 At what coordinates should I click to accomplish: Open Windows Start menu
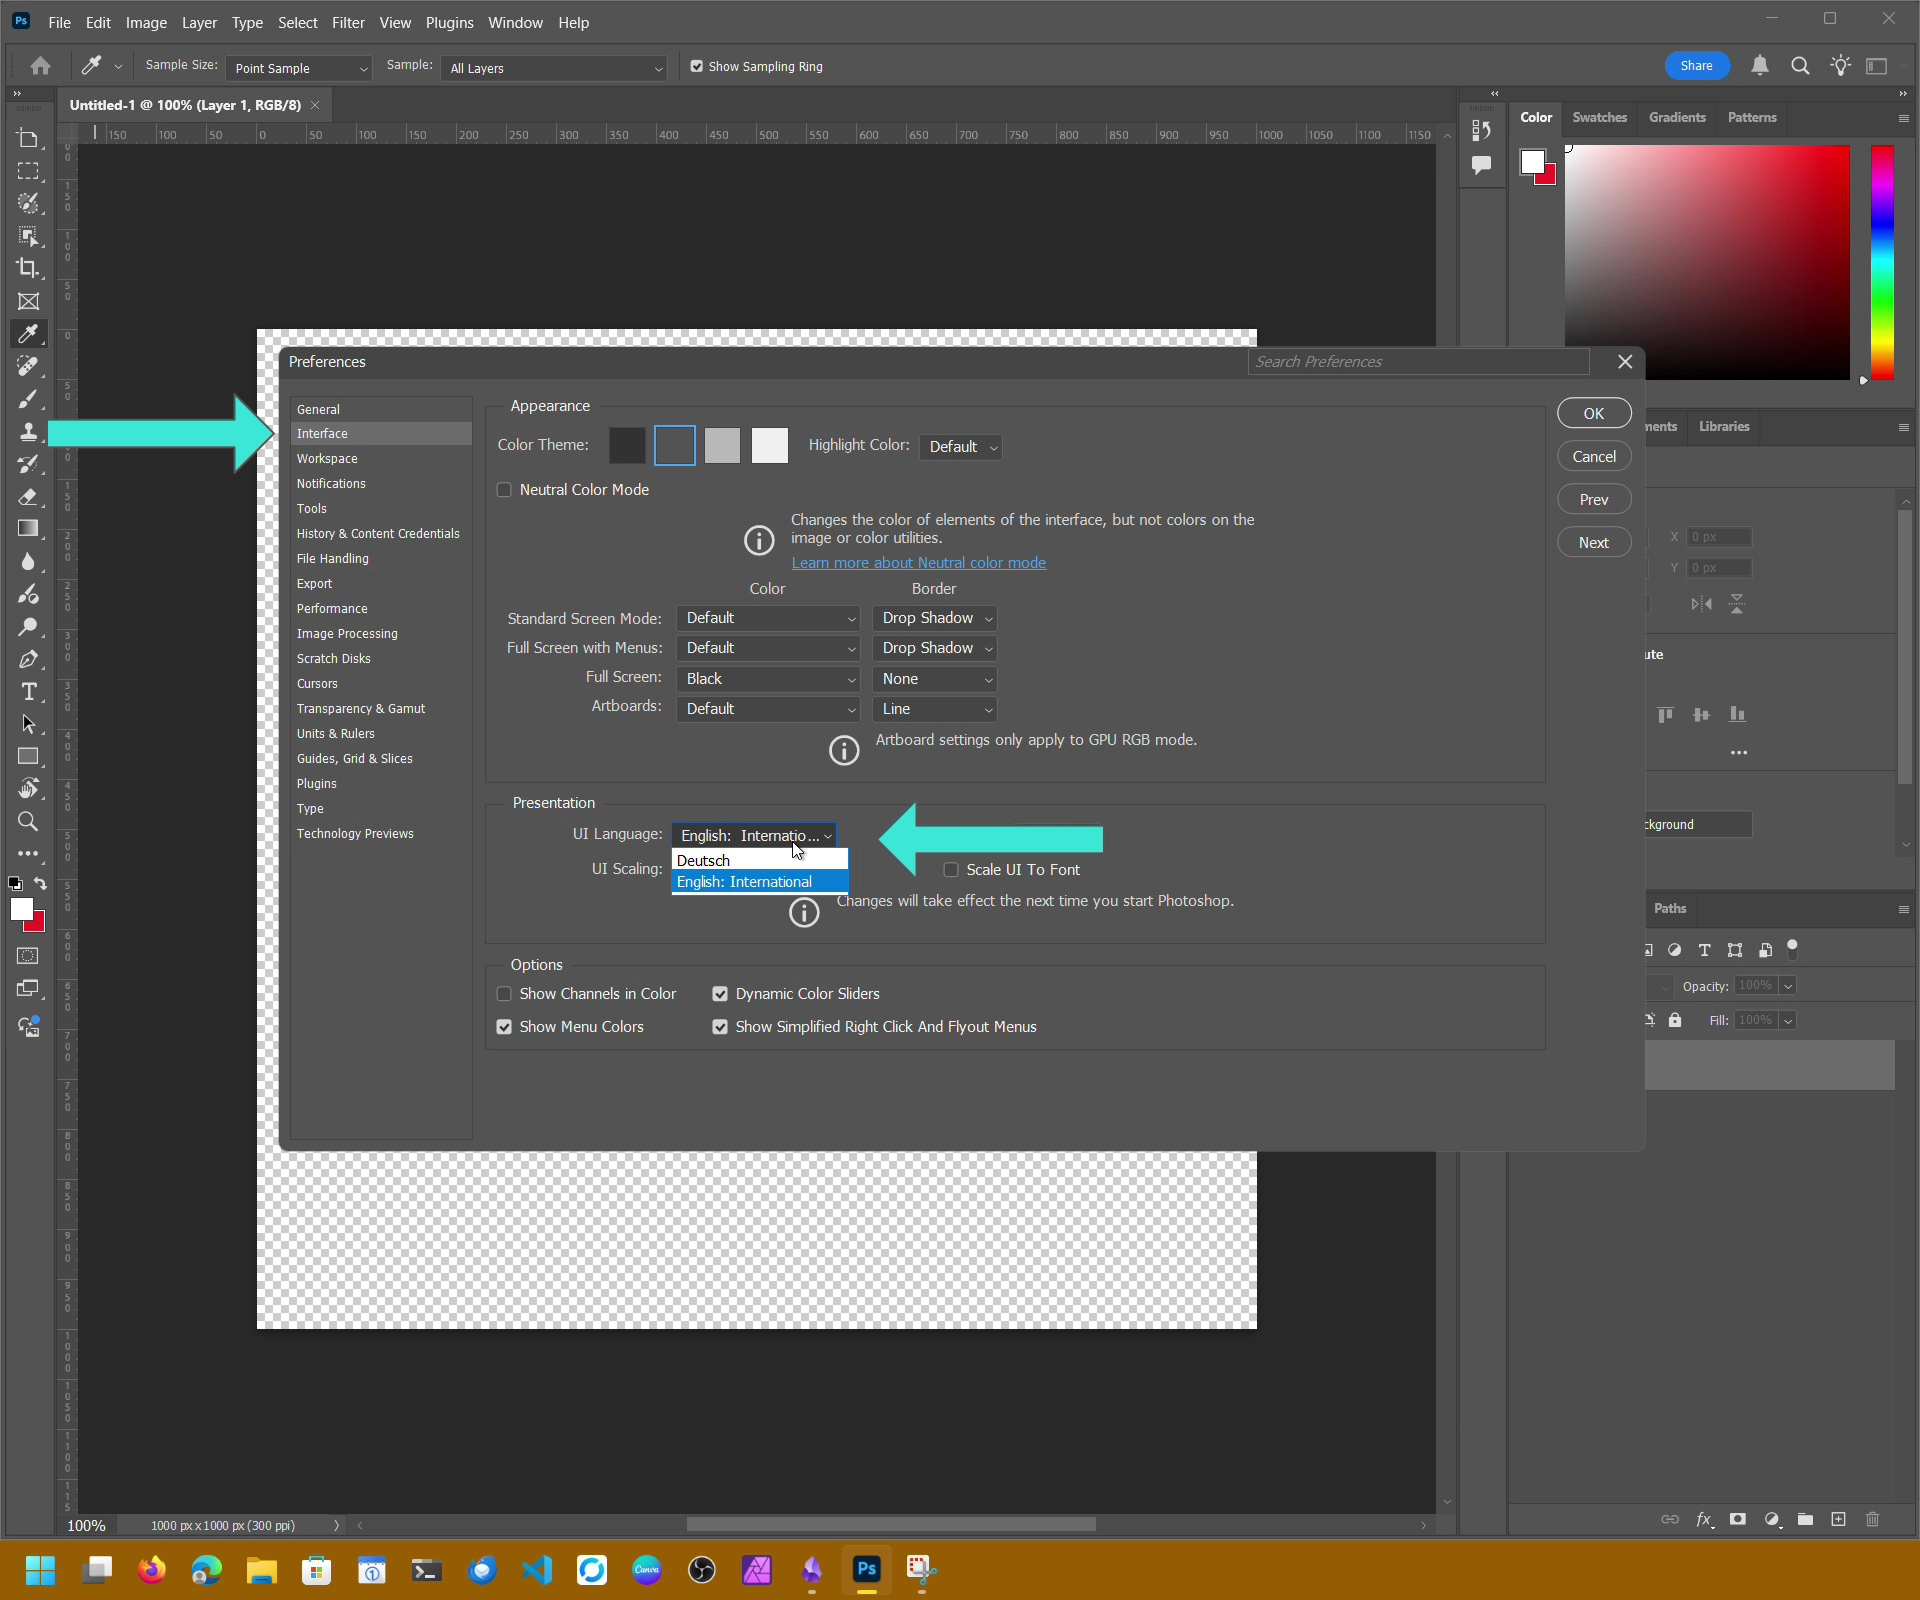(x=40, y=1570)
